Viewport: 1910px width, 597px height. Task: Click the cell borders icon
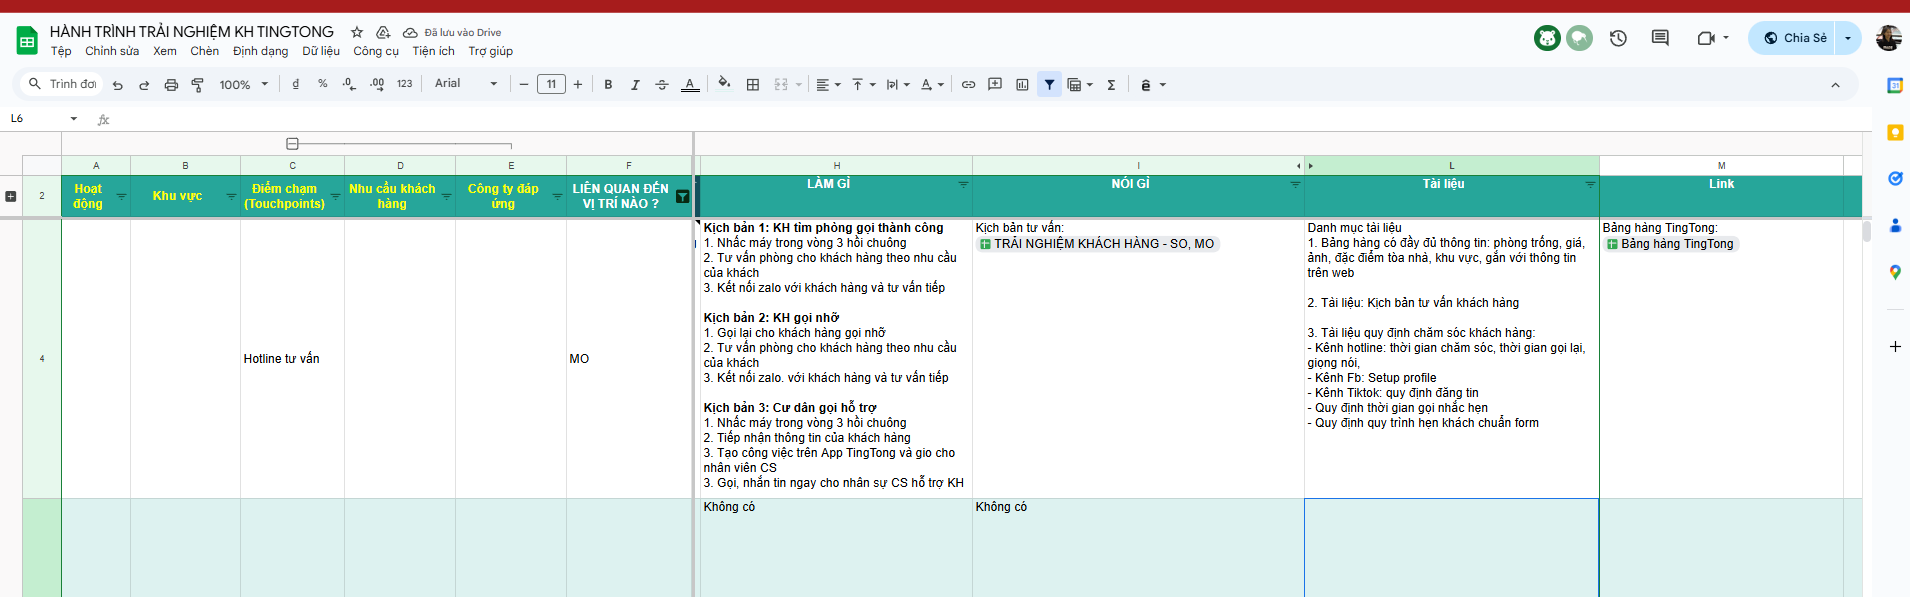753,85
